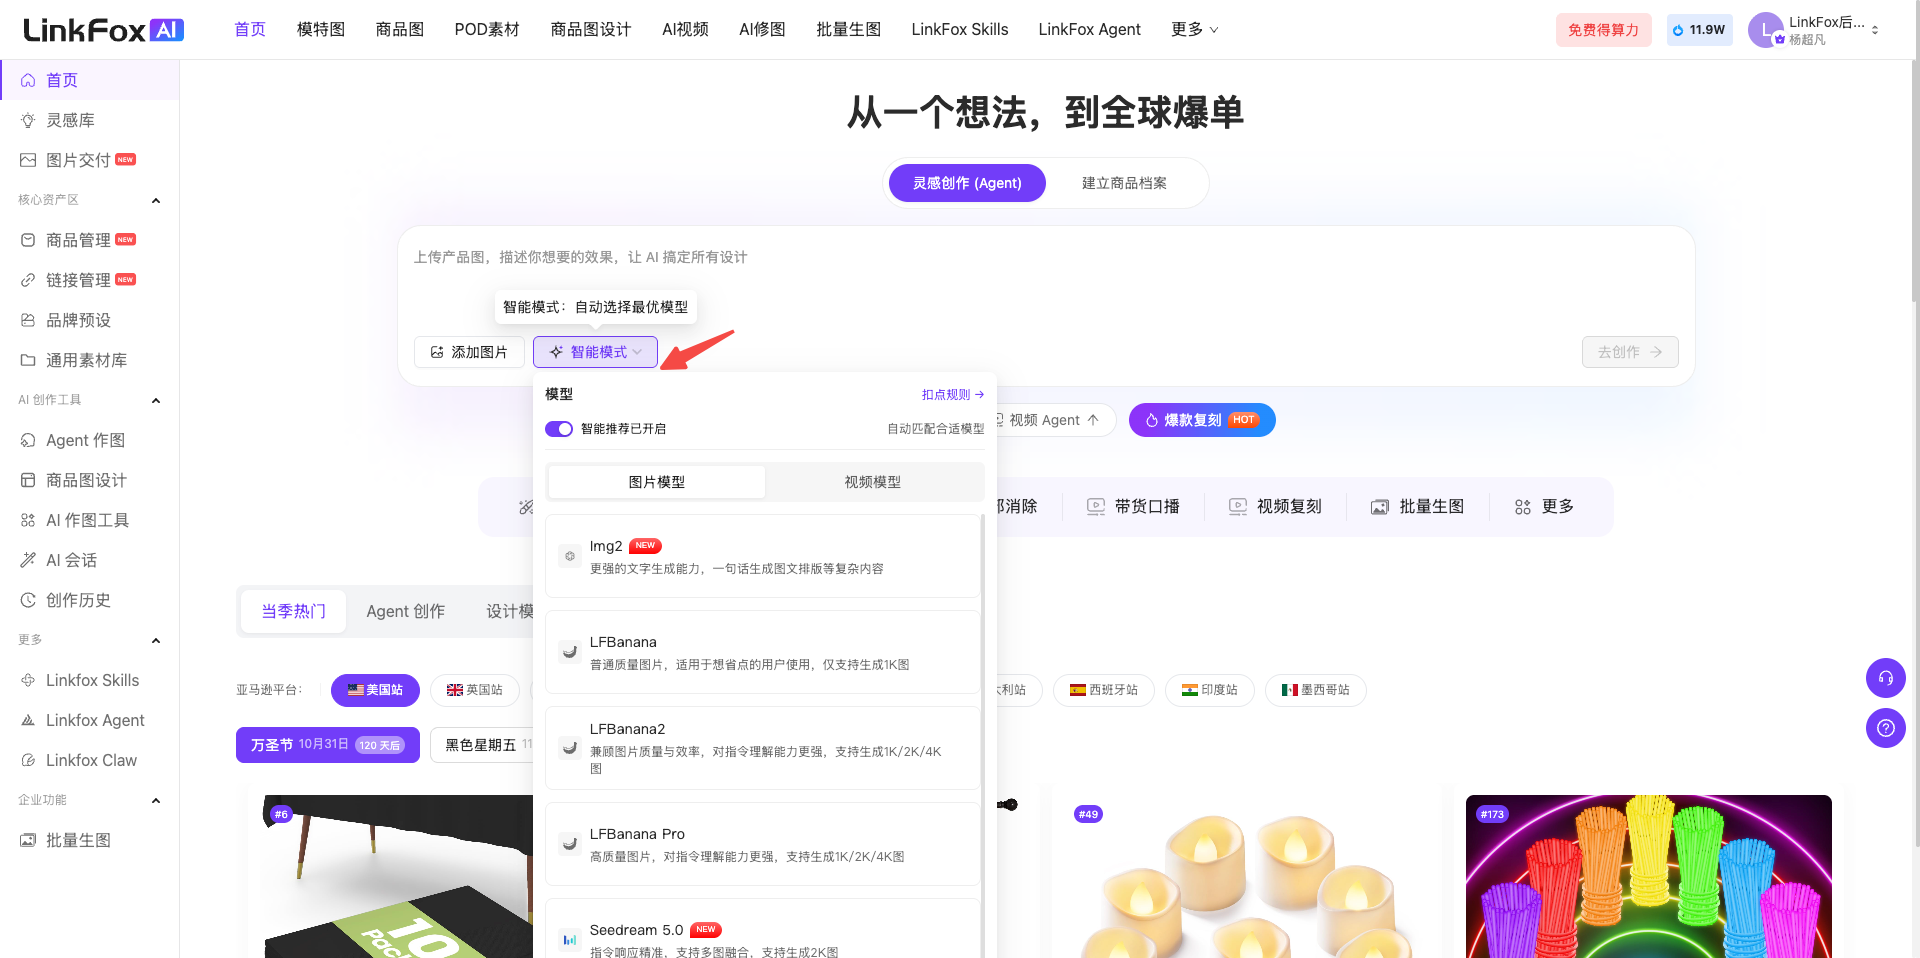Viewport: 1920px width, 958px height.
Task: Click the 爆款复刻 HOT button
Action: tap(1202, 420)
